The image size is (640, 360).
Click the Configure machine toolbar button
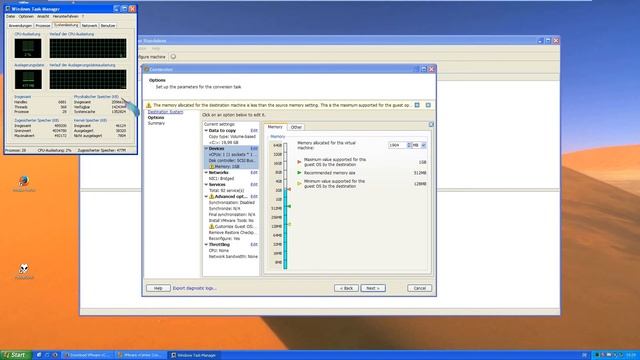(152, 57)
